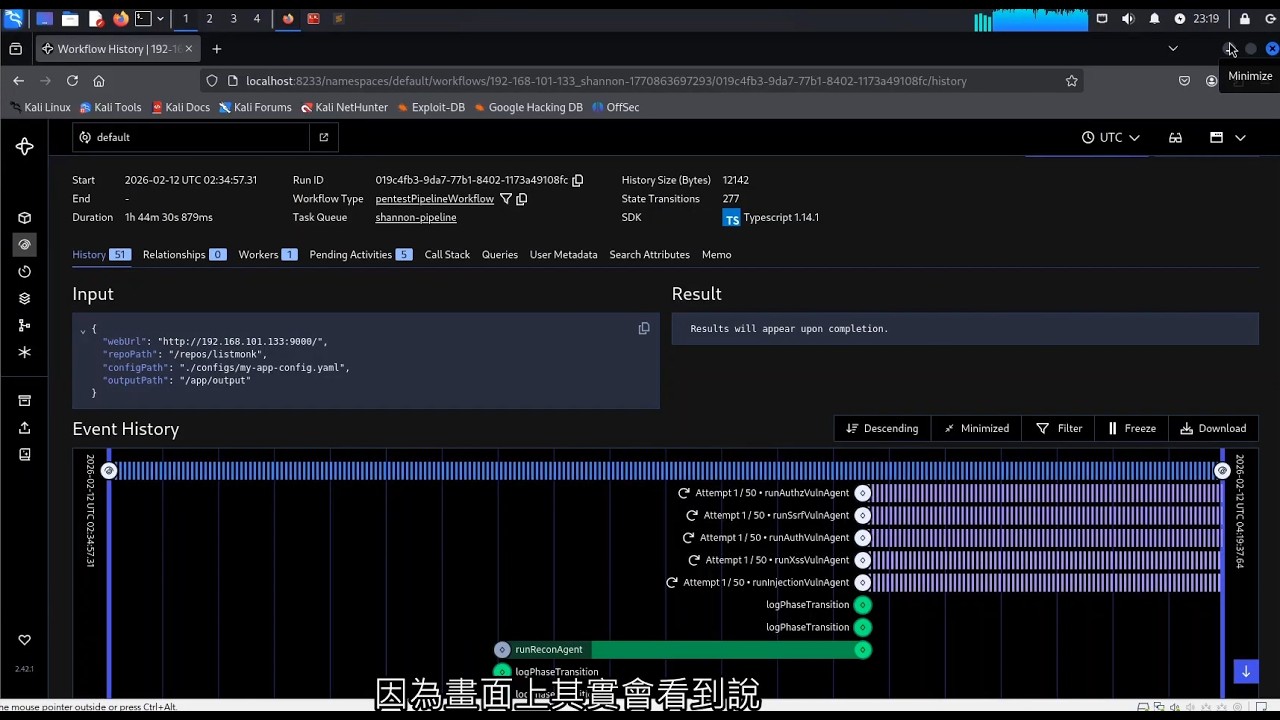1280x720 pixels.
Task: Toggle Descending sort order
Action: [x=882, y=428]
